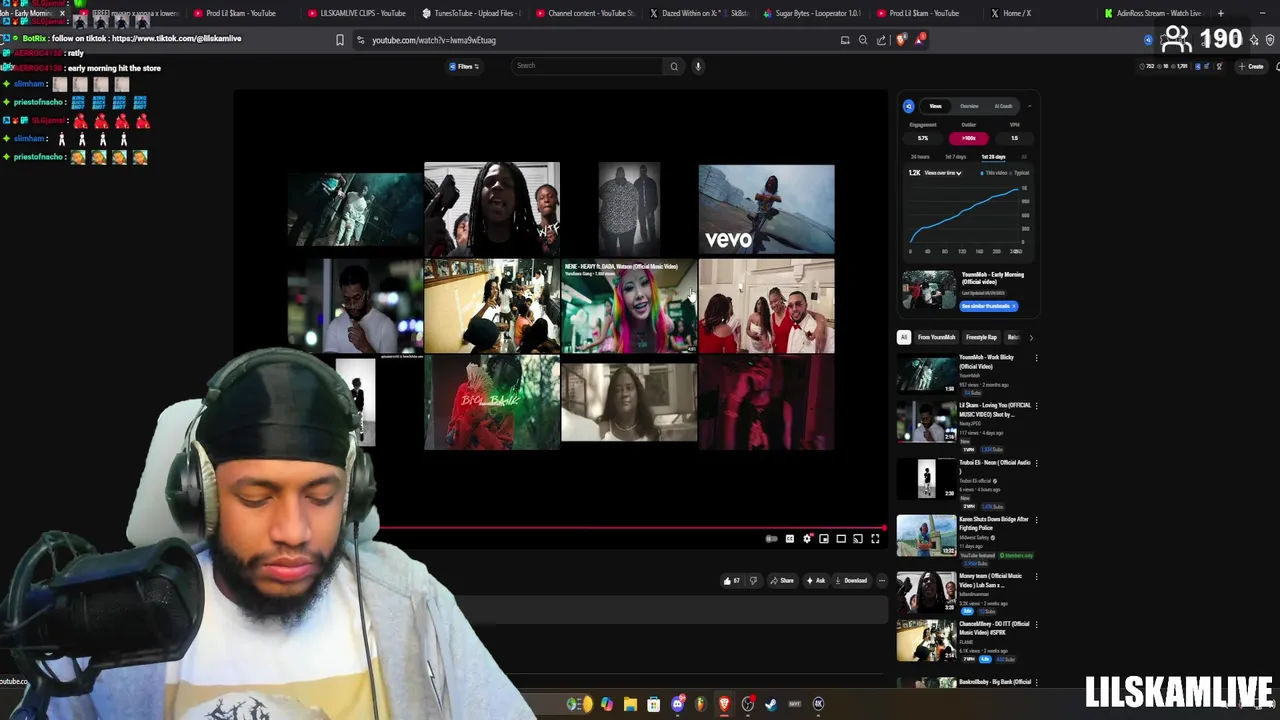Dislike the current video
Screen dimensions: 1280x720
pos(753,581)
